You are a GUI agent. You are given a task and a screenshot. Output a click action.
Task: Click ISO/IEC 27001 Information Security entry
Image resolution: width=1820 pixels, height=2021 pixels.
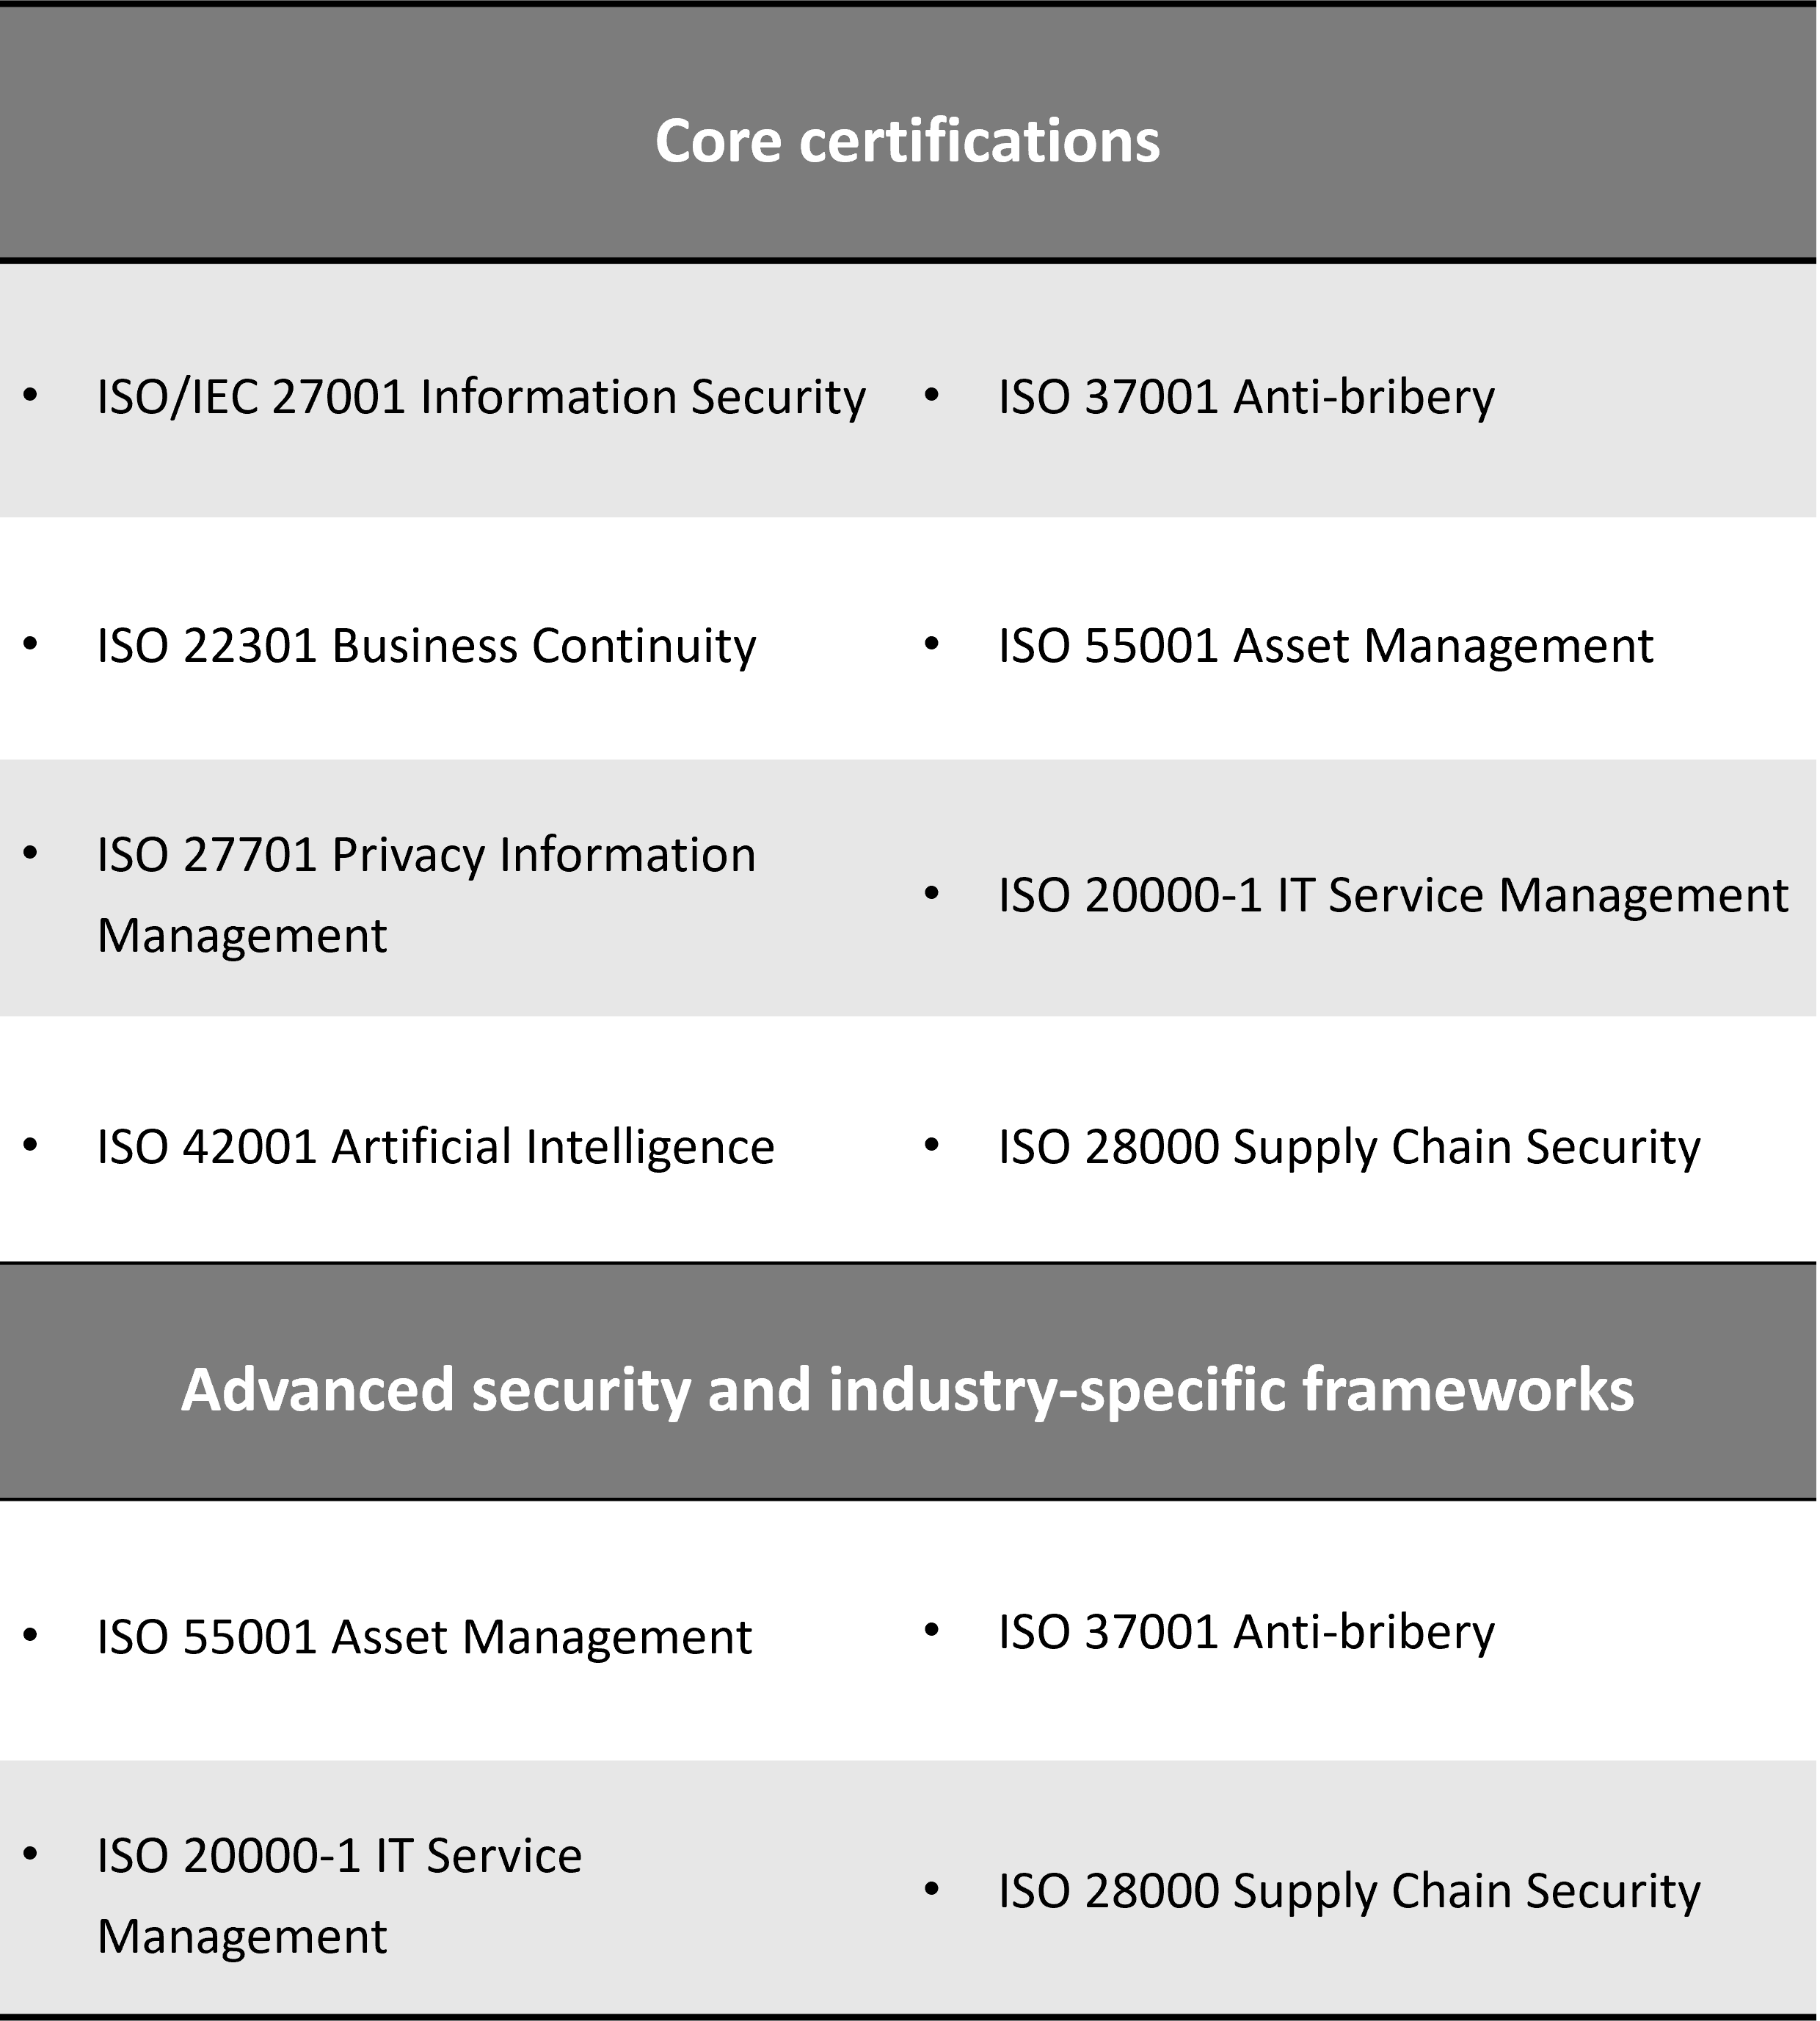pos(481,397)
